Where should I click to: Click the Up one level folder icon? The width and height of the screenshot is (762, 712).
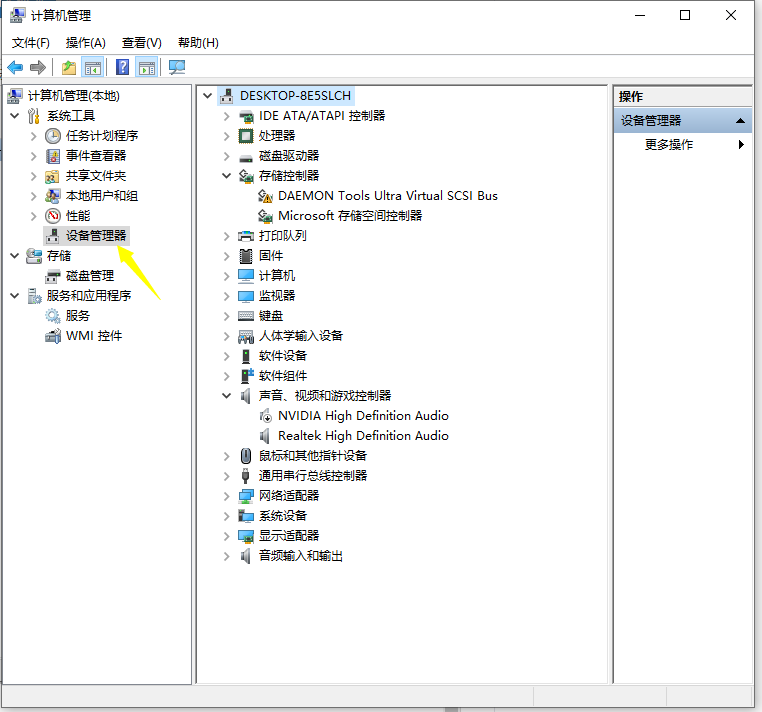coord(68,67)
